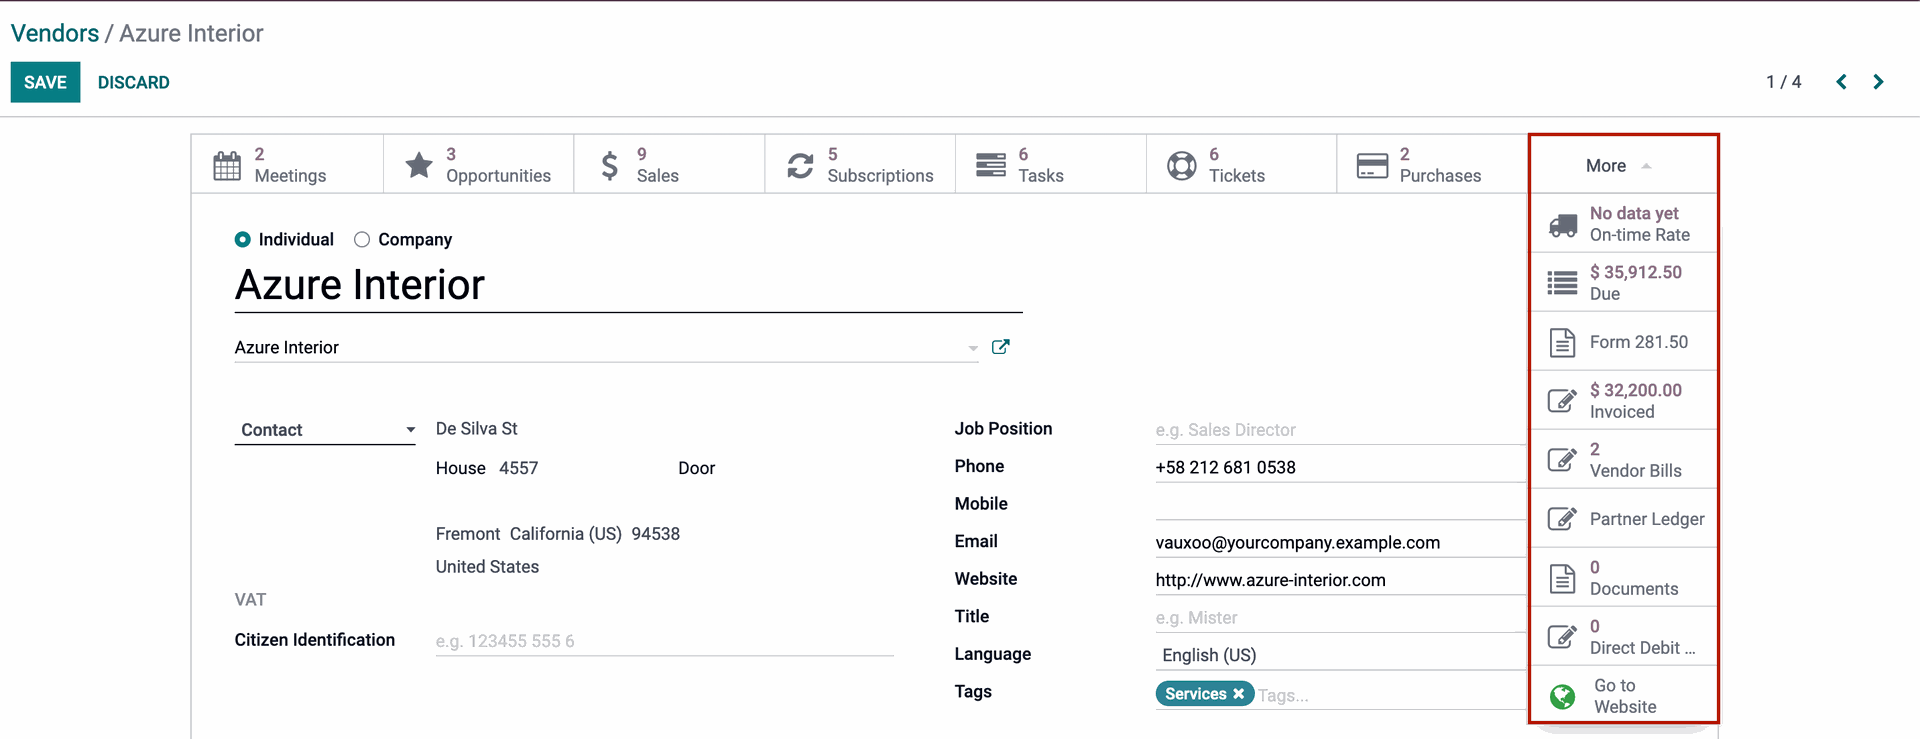The width and height of the screenshot is (1920, 739).
Task: Click the Documents file icon
Action: click(1563, 578)
